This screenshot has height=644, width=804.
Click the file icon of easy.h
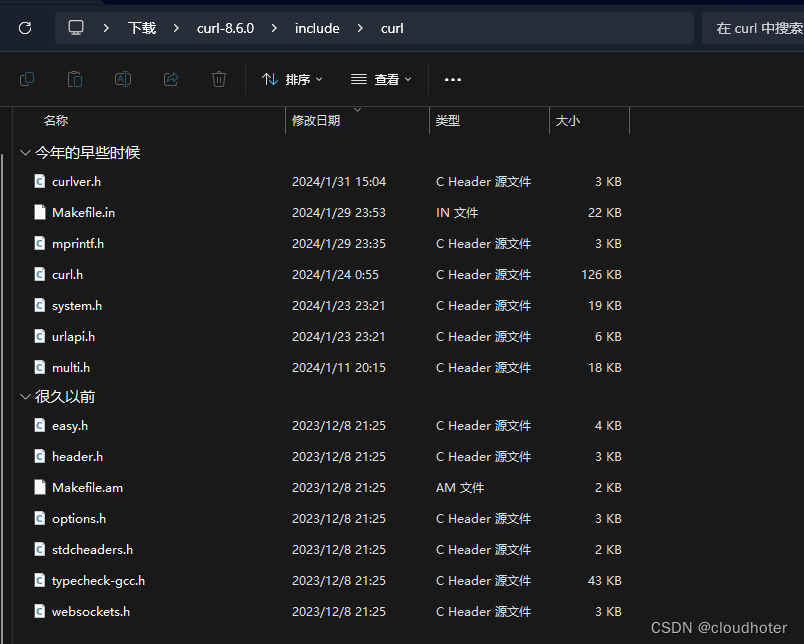click(40, 426)
